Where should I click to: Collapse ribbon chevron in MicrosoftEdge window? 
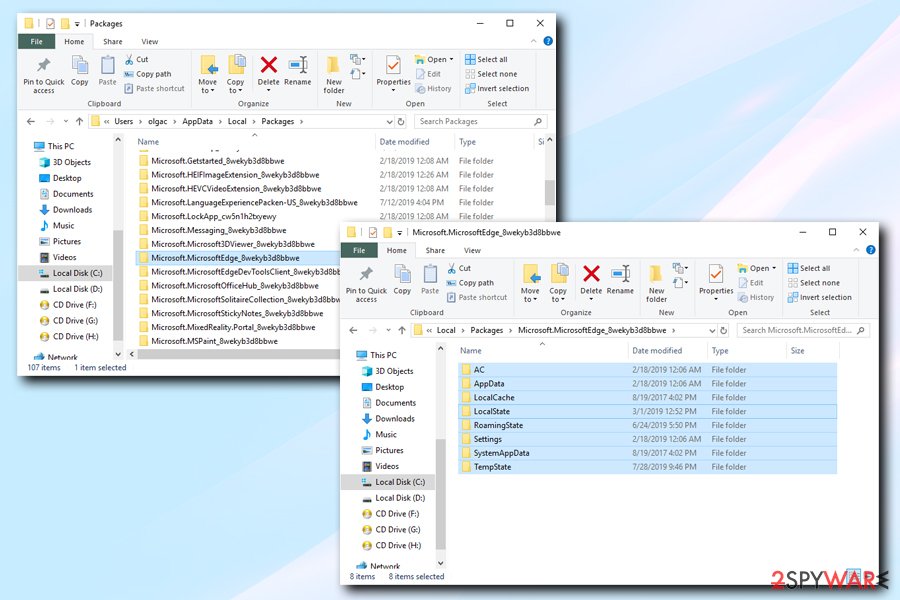[856, 250]
